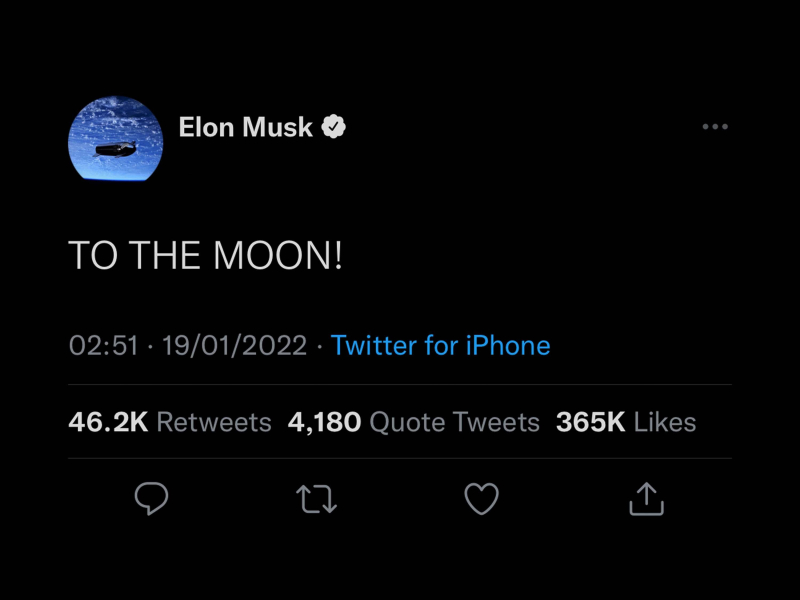Open the Quote Tweets label
The image size is (800, 600).
tap(454, 422)
